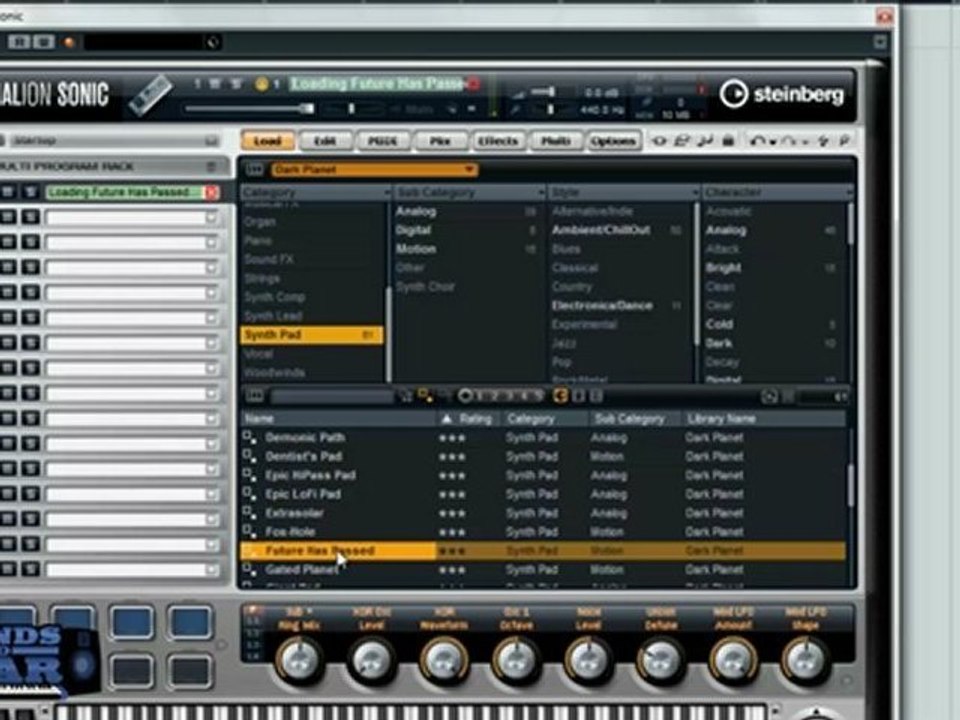This screenshot has width=960, height=720.
Task: Sort results by the Rating column
Action: [469, 419]
